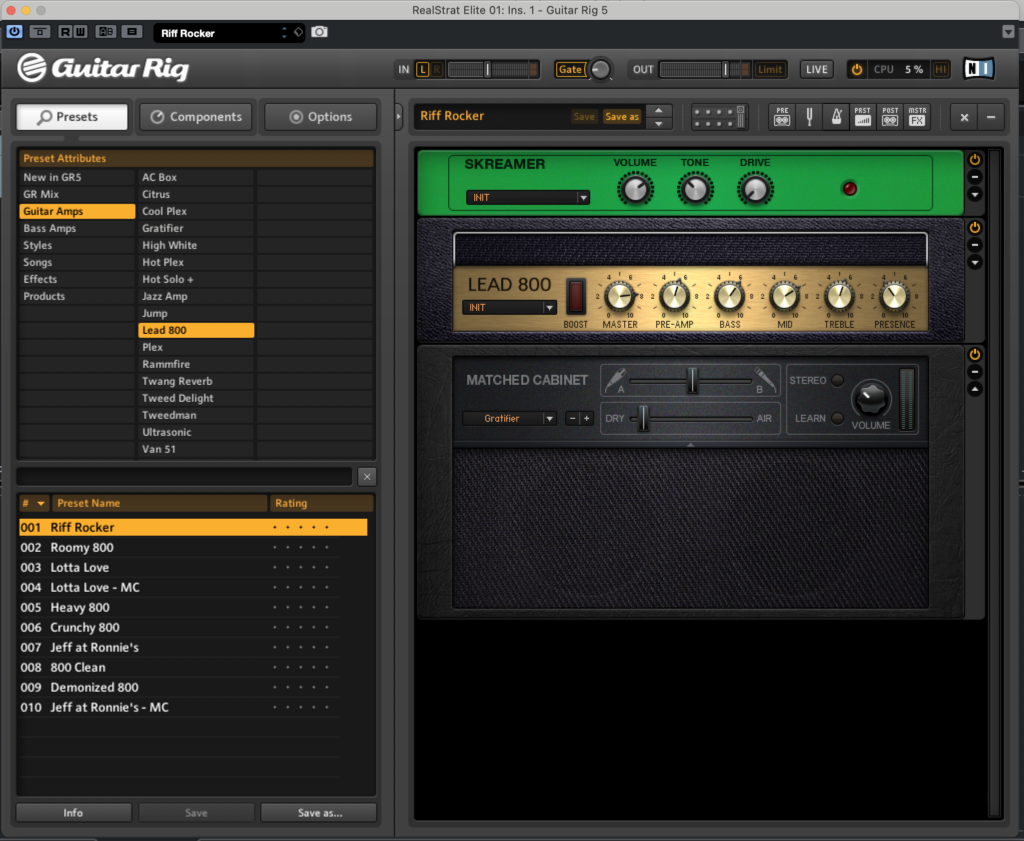This screenshot has height=841, width=1024.
Task: Switch to the Components tab
Action: tap(196, 117)
